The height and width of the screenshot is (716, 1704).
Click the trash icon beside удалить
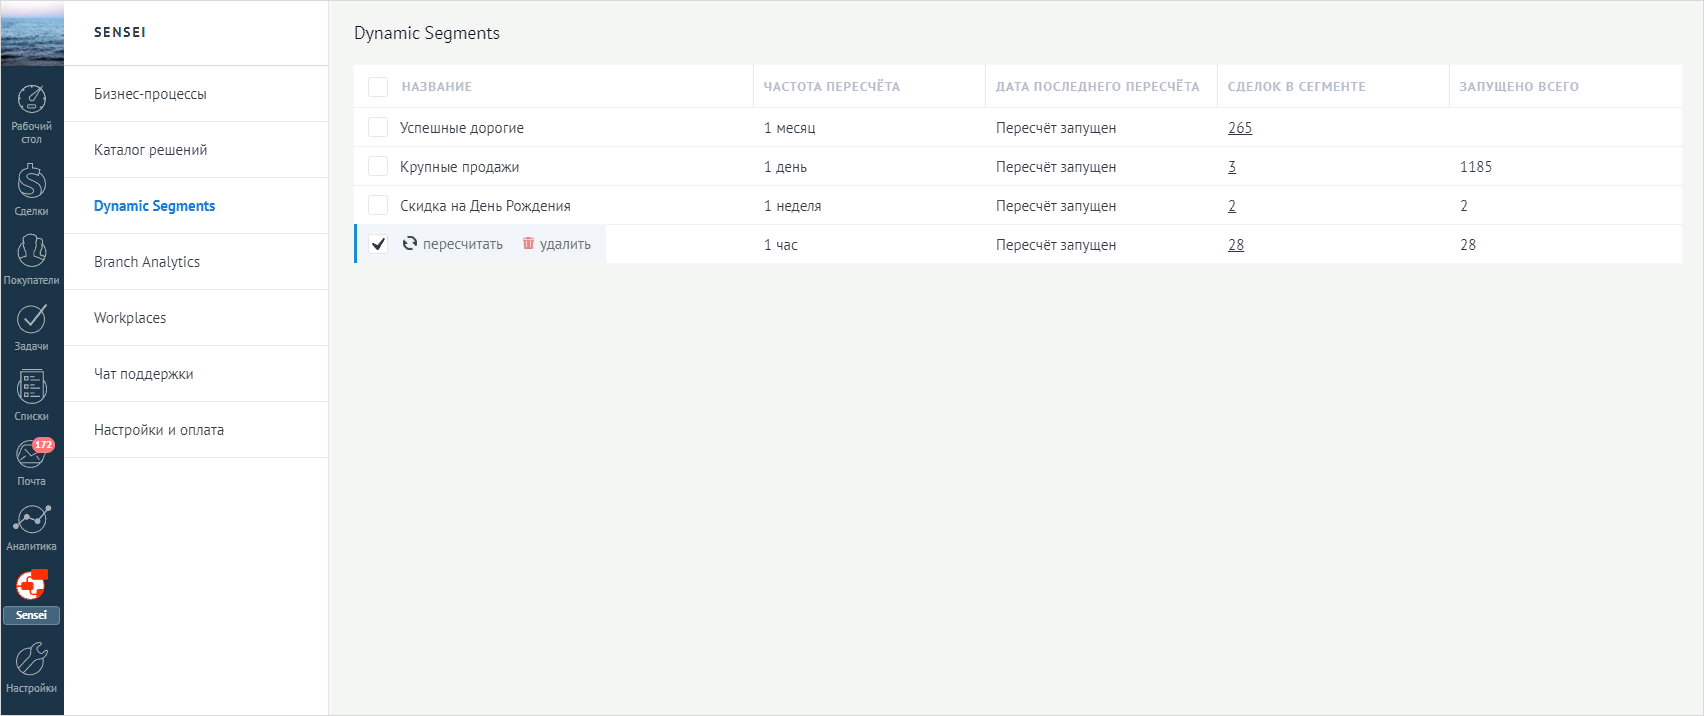(529, 243)
